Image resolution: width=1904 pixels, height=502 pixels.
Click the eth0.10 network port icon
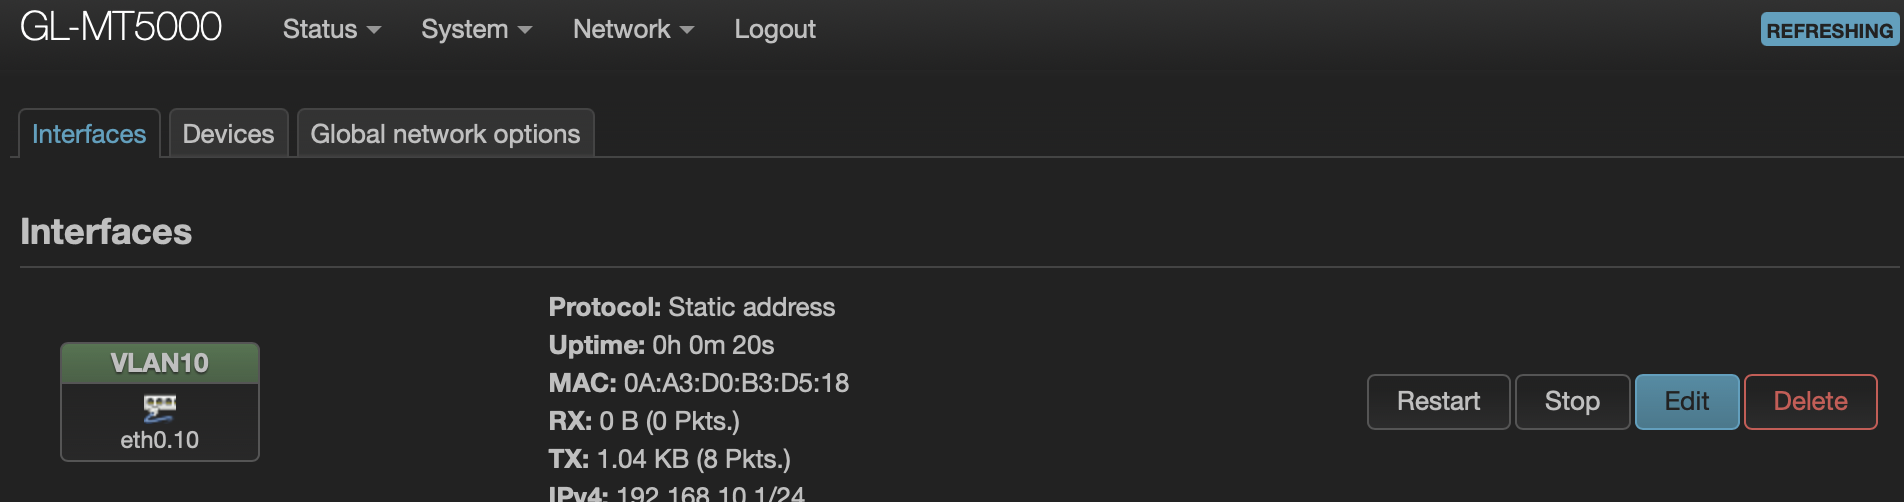pyautogui.click(x=160, y=406)
